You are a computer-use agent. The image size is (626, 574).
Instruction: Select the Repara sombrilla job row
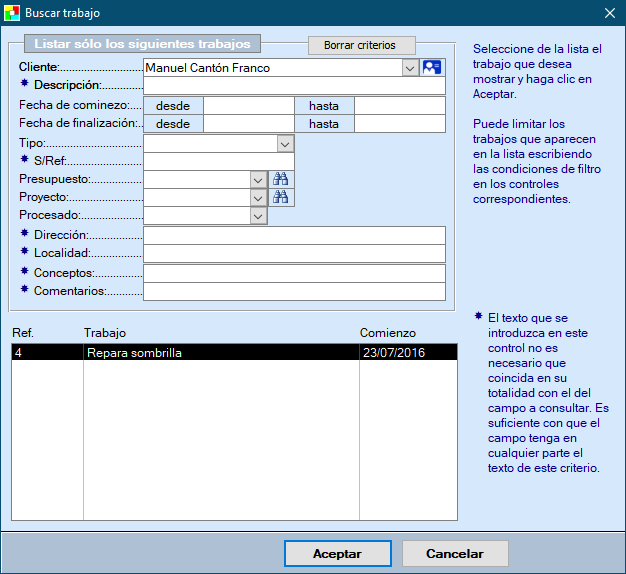[220, 353]
